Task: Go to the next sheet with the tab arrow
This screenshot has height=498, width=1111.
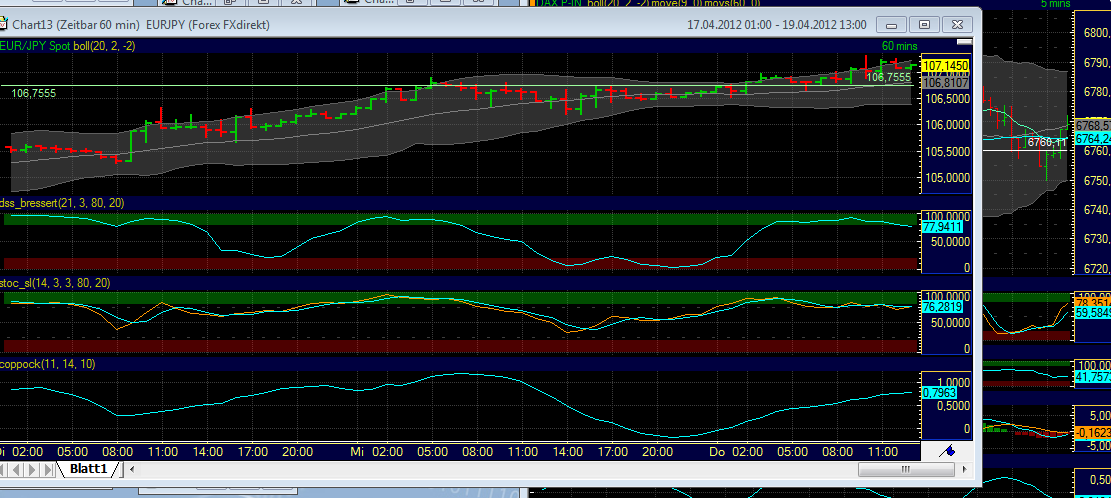Action: [33, 469]
